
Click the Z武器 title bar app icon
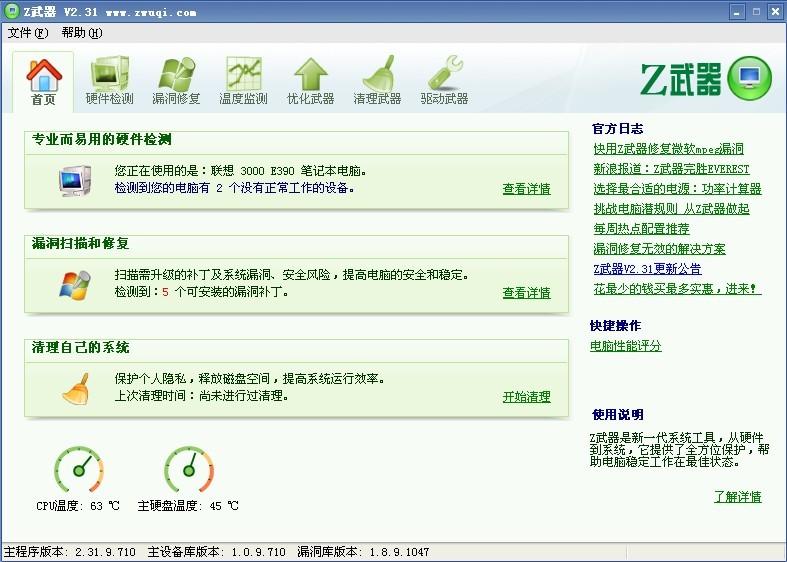pos(11,11)
